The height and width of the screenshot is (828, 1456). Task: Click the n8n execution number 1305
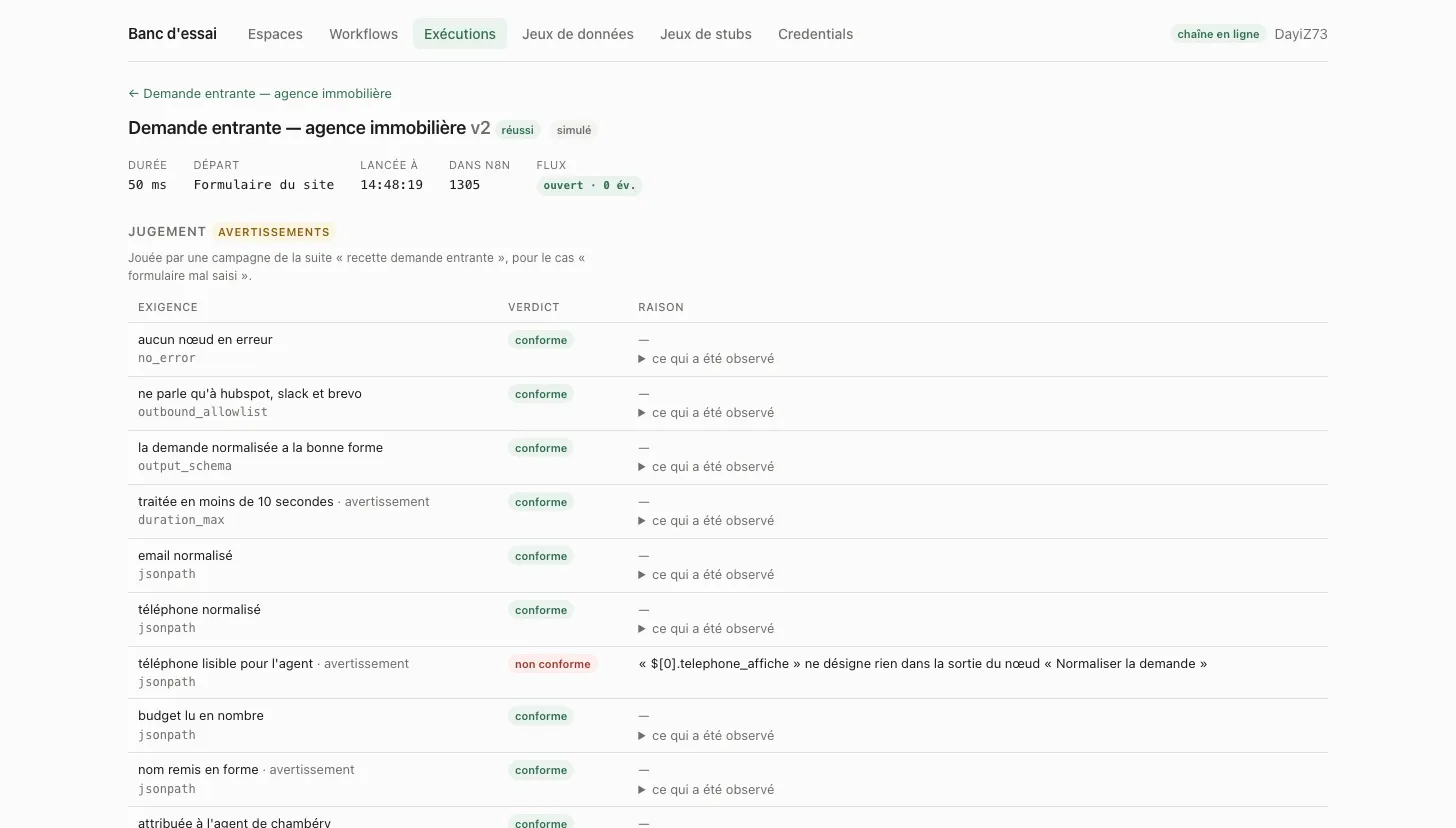click(x=464, y=185)
